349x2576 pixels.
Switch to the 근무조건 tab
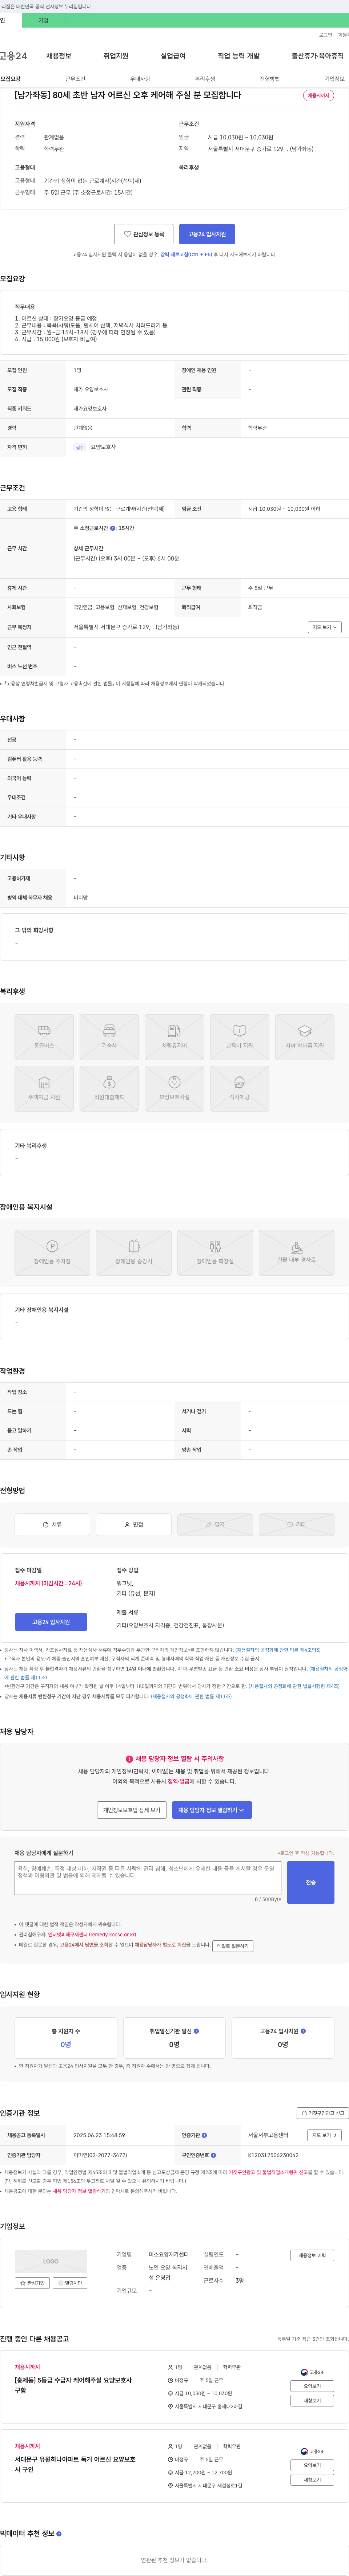(75, 79)
